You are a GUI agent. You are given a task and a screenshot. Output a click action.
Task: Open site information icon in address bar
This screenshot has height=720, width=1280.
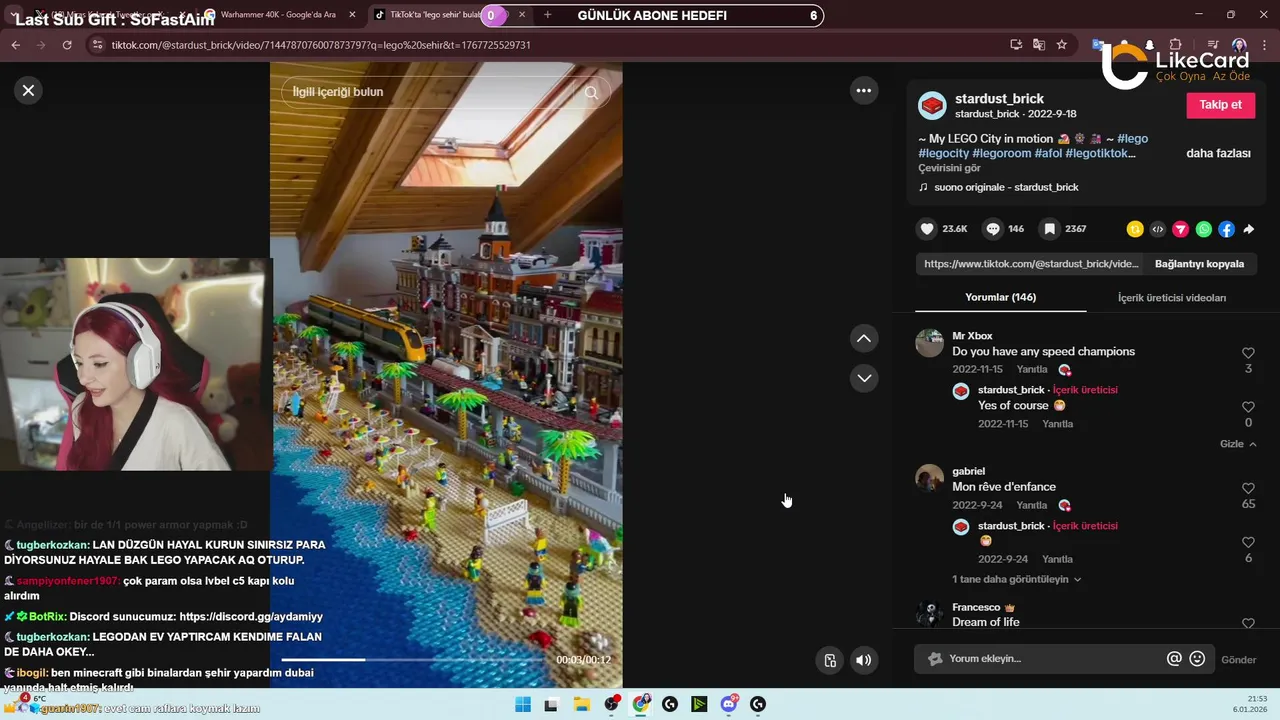96,45
